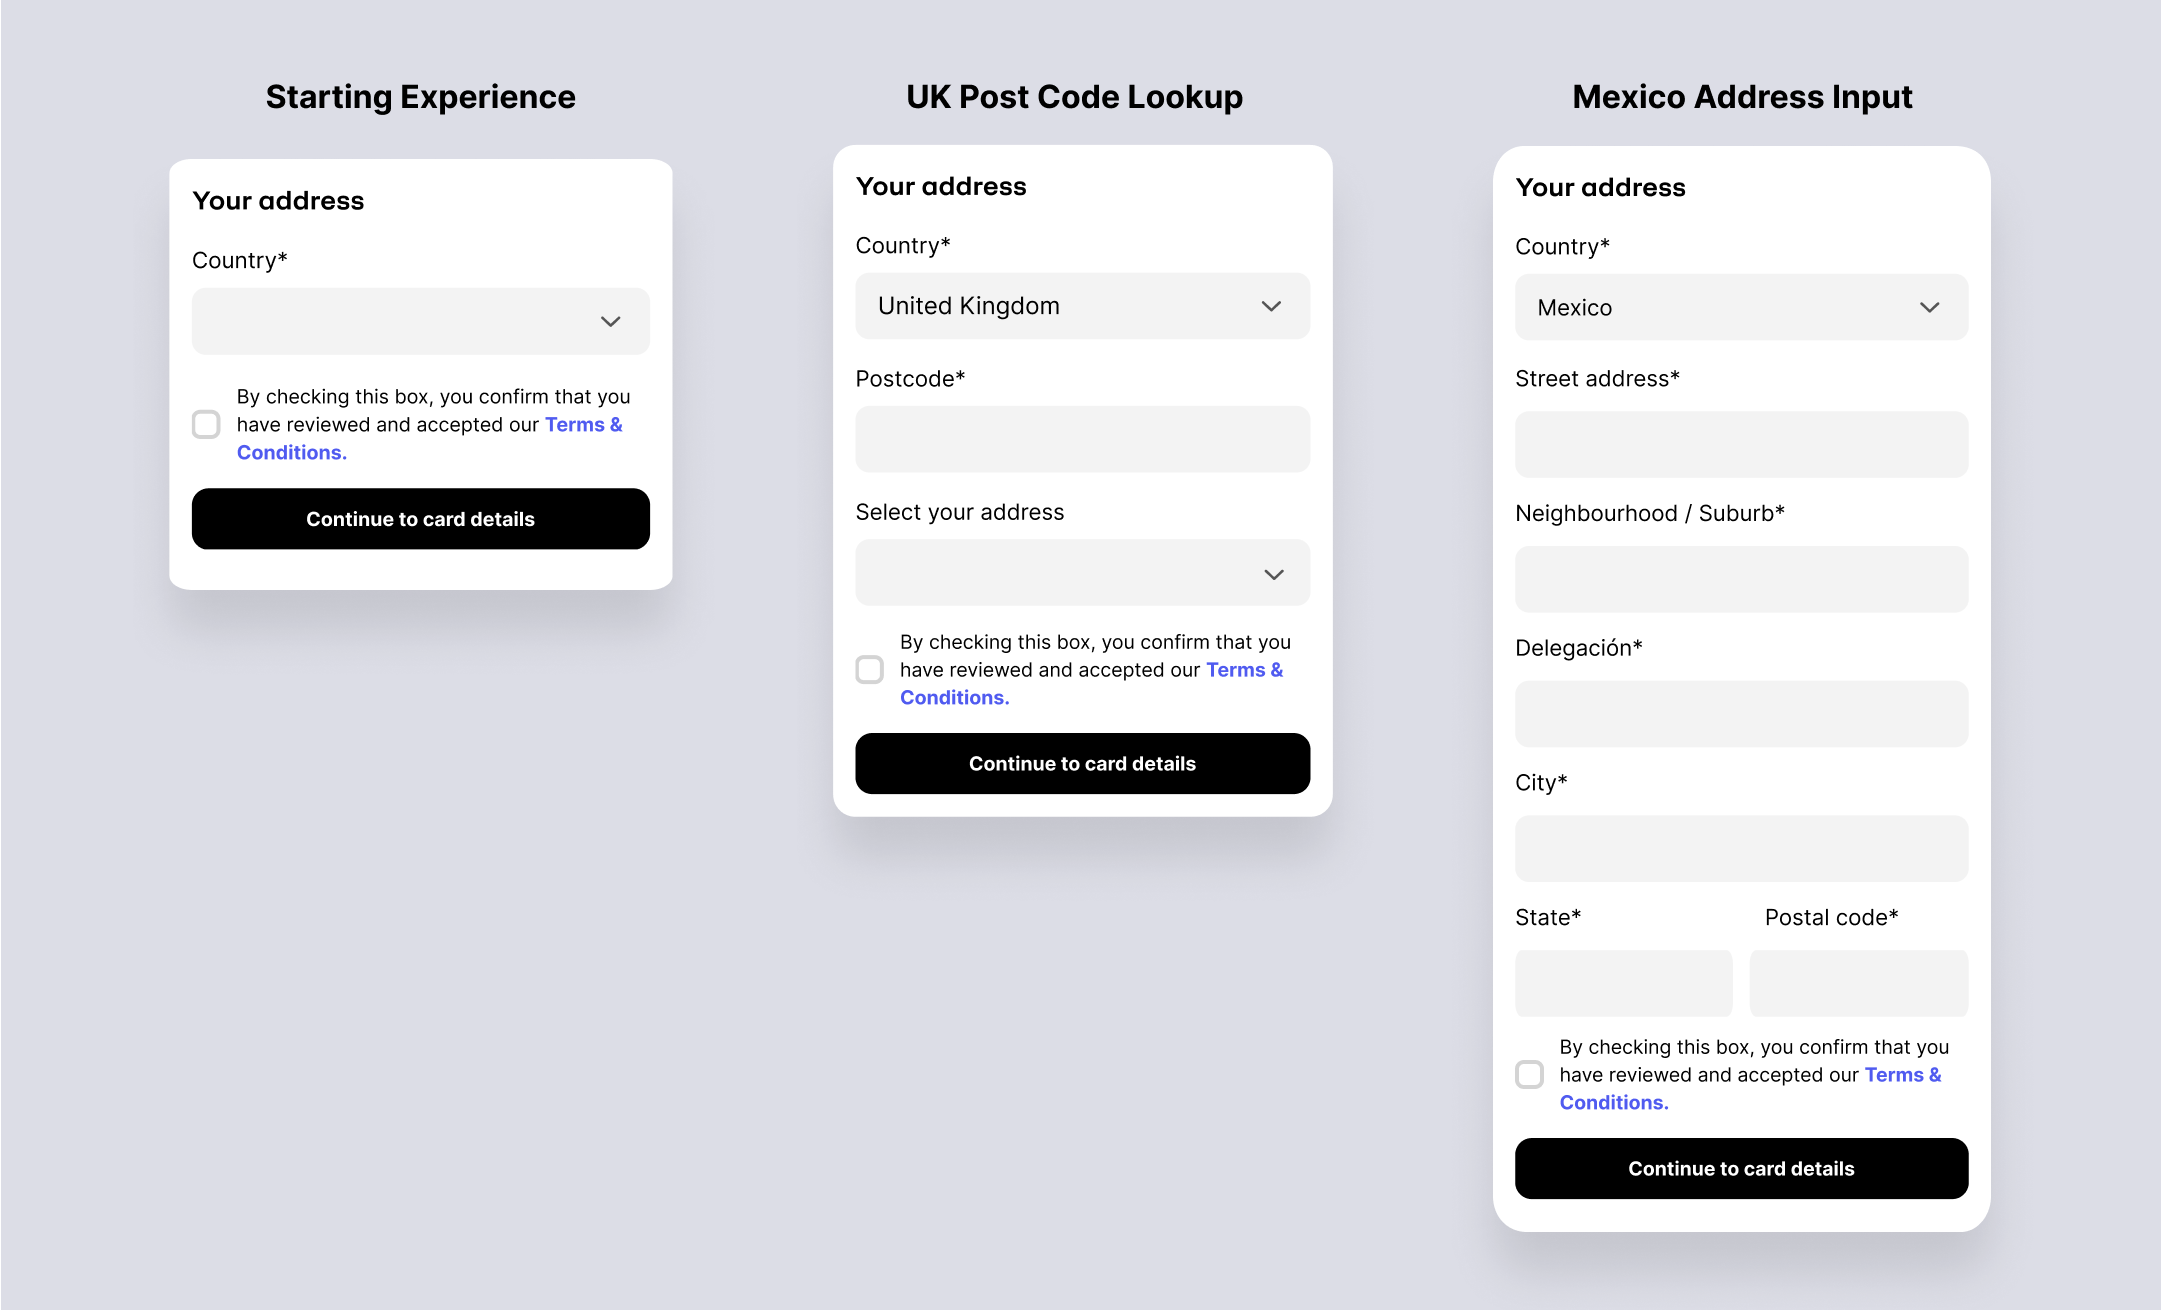2161x1310 pixels.
Task: Tick terms checkbox in Mexico Address card
Action: click(x=1528, y=1075)
